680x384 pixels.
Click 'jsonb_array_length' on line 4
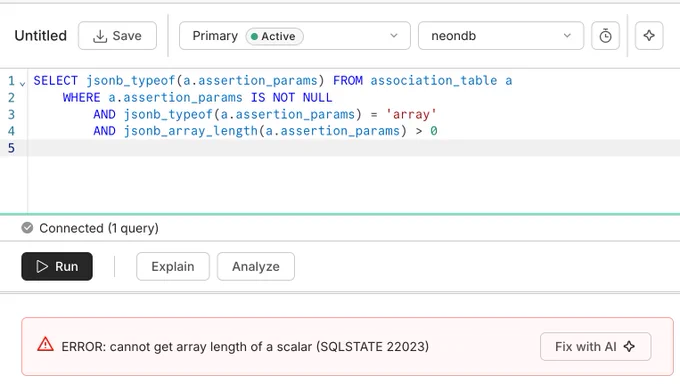[x=191, y=131]
